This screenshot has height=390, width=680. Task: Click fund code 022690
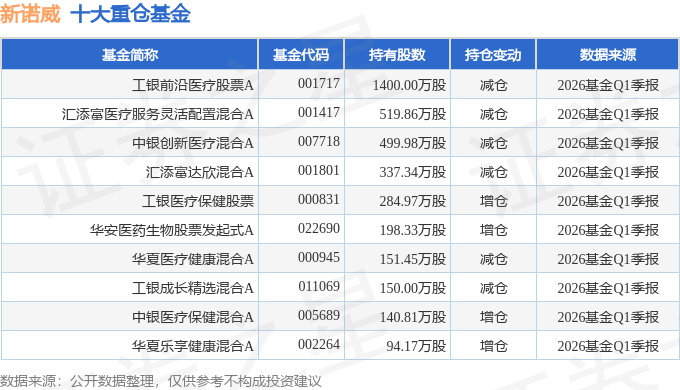point(319,228)
